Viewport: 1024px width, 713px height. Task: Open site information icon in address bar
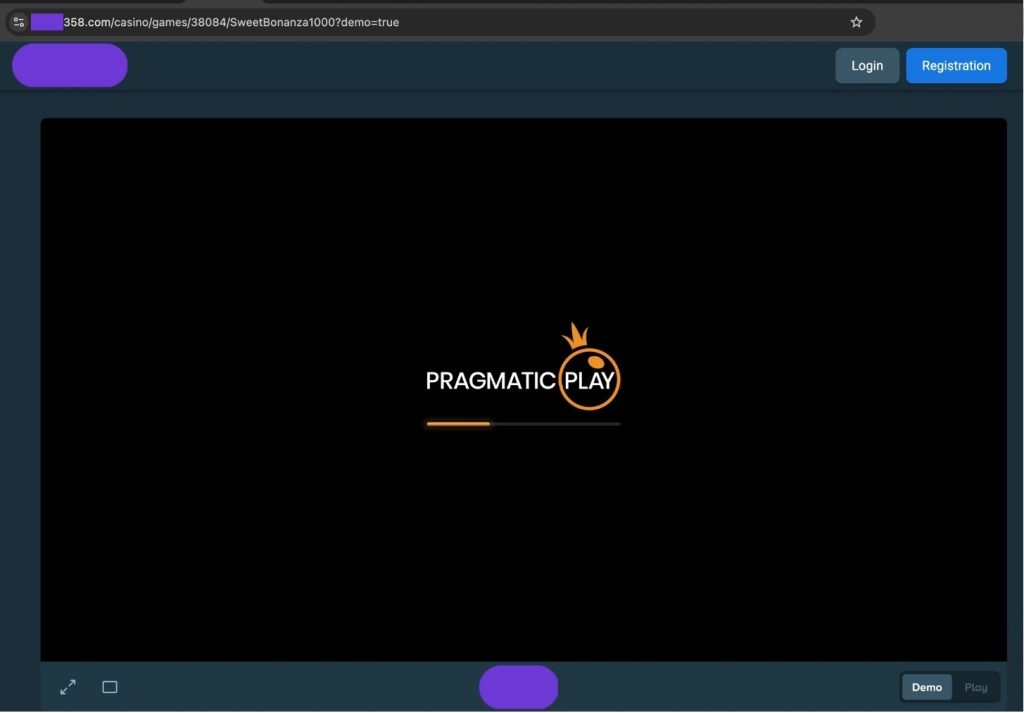pos(19,22)
